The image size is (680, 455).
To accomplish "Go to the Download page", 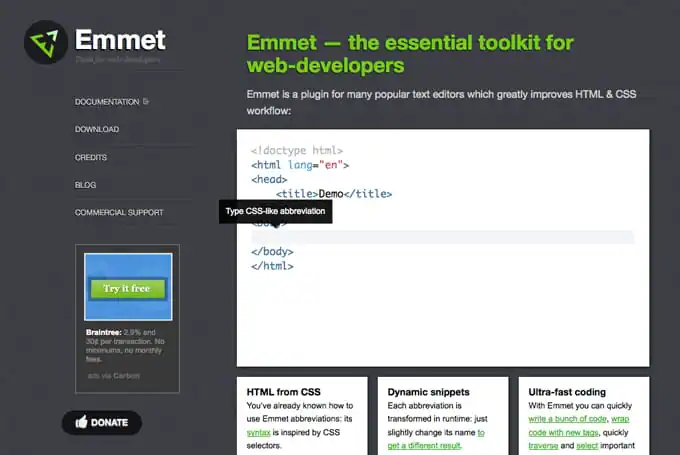I will coord(97,129).
